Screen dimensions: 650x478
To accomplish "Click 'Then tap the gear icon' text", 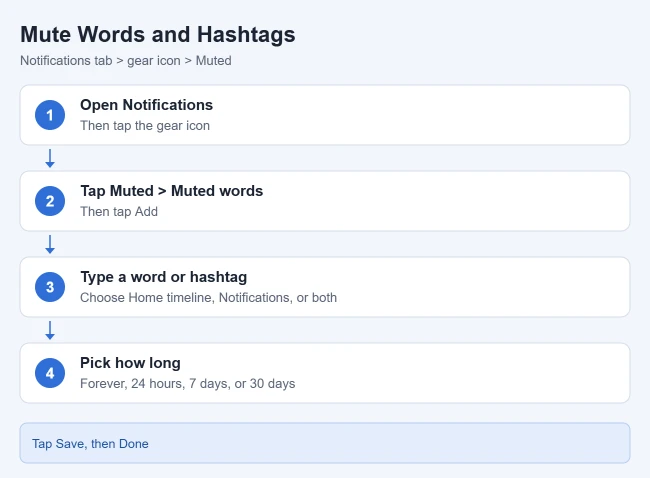I will pyautogui.click(x=145, y=126).
